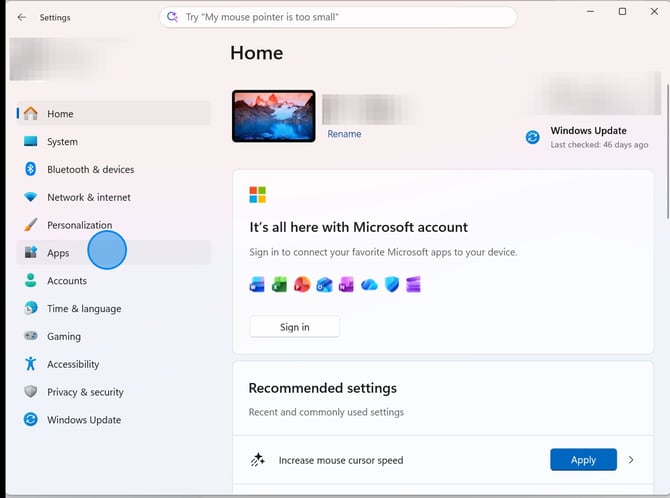Click the search box placeholder text
The image size is (670, 498).
262,17
